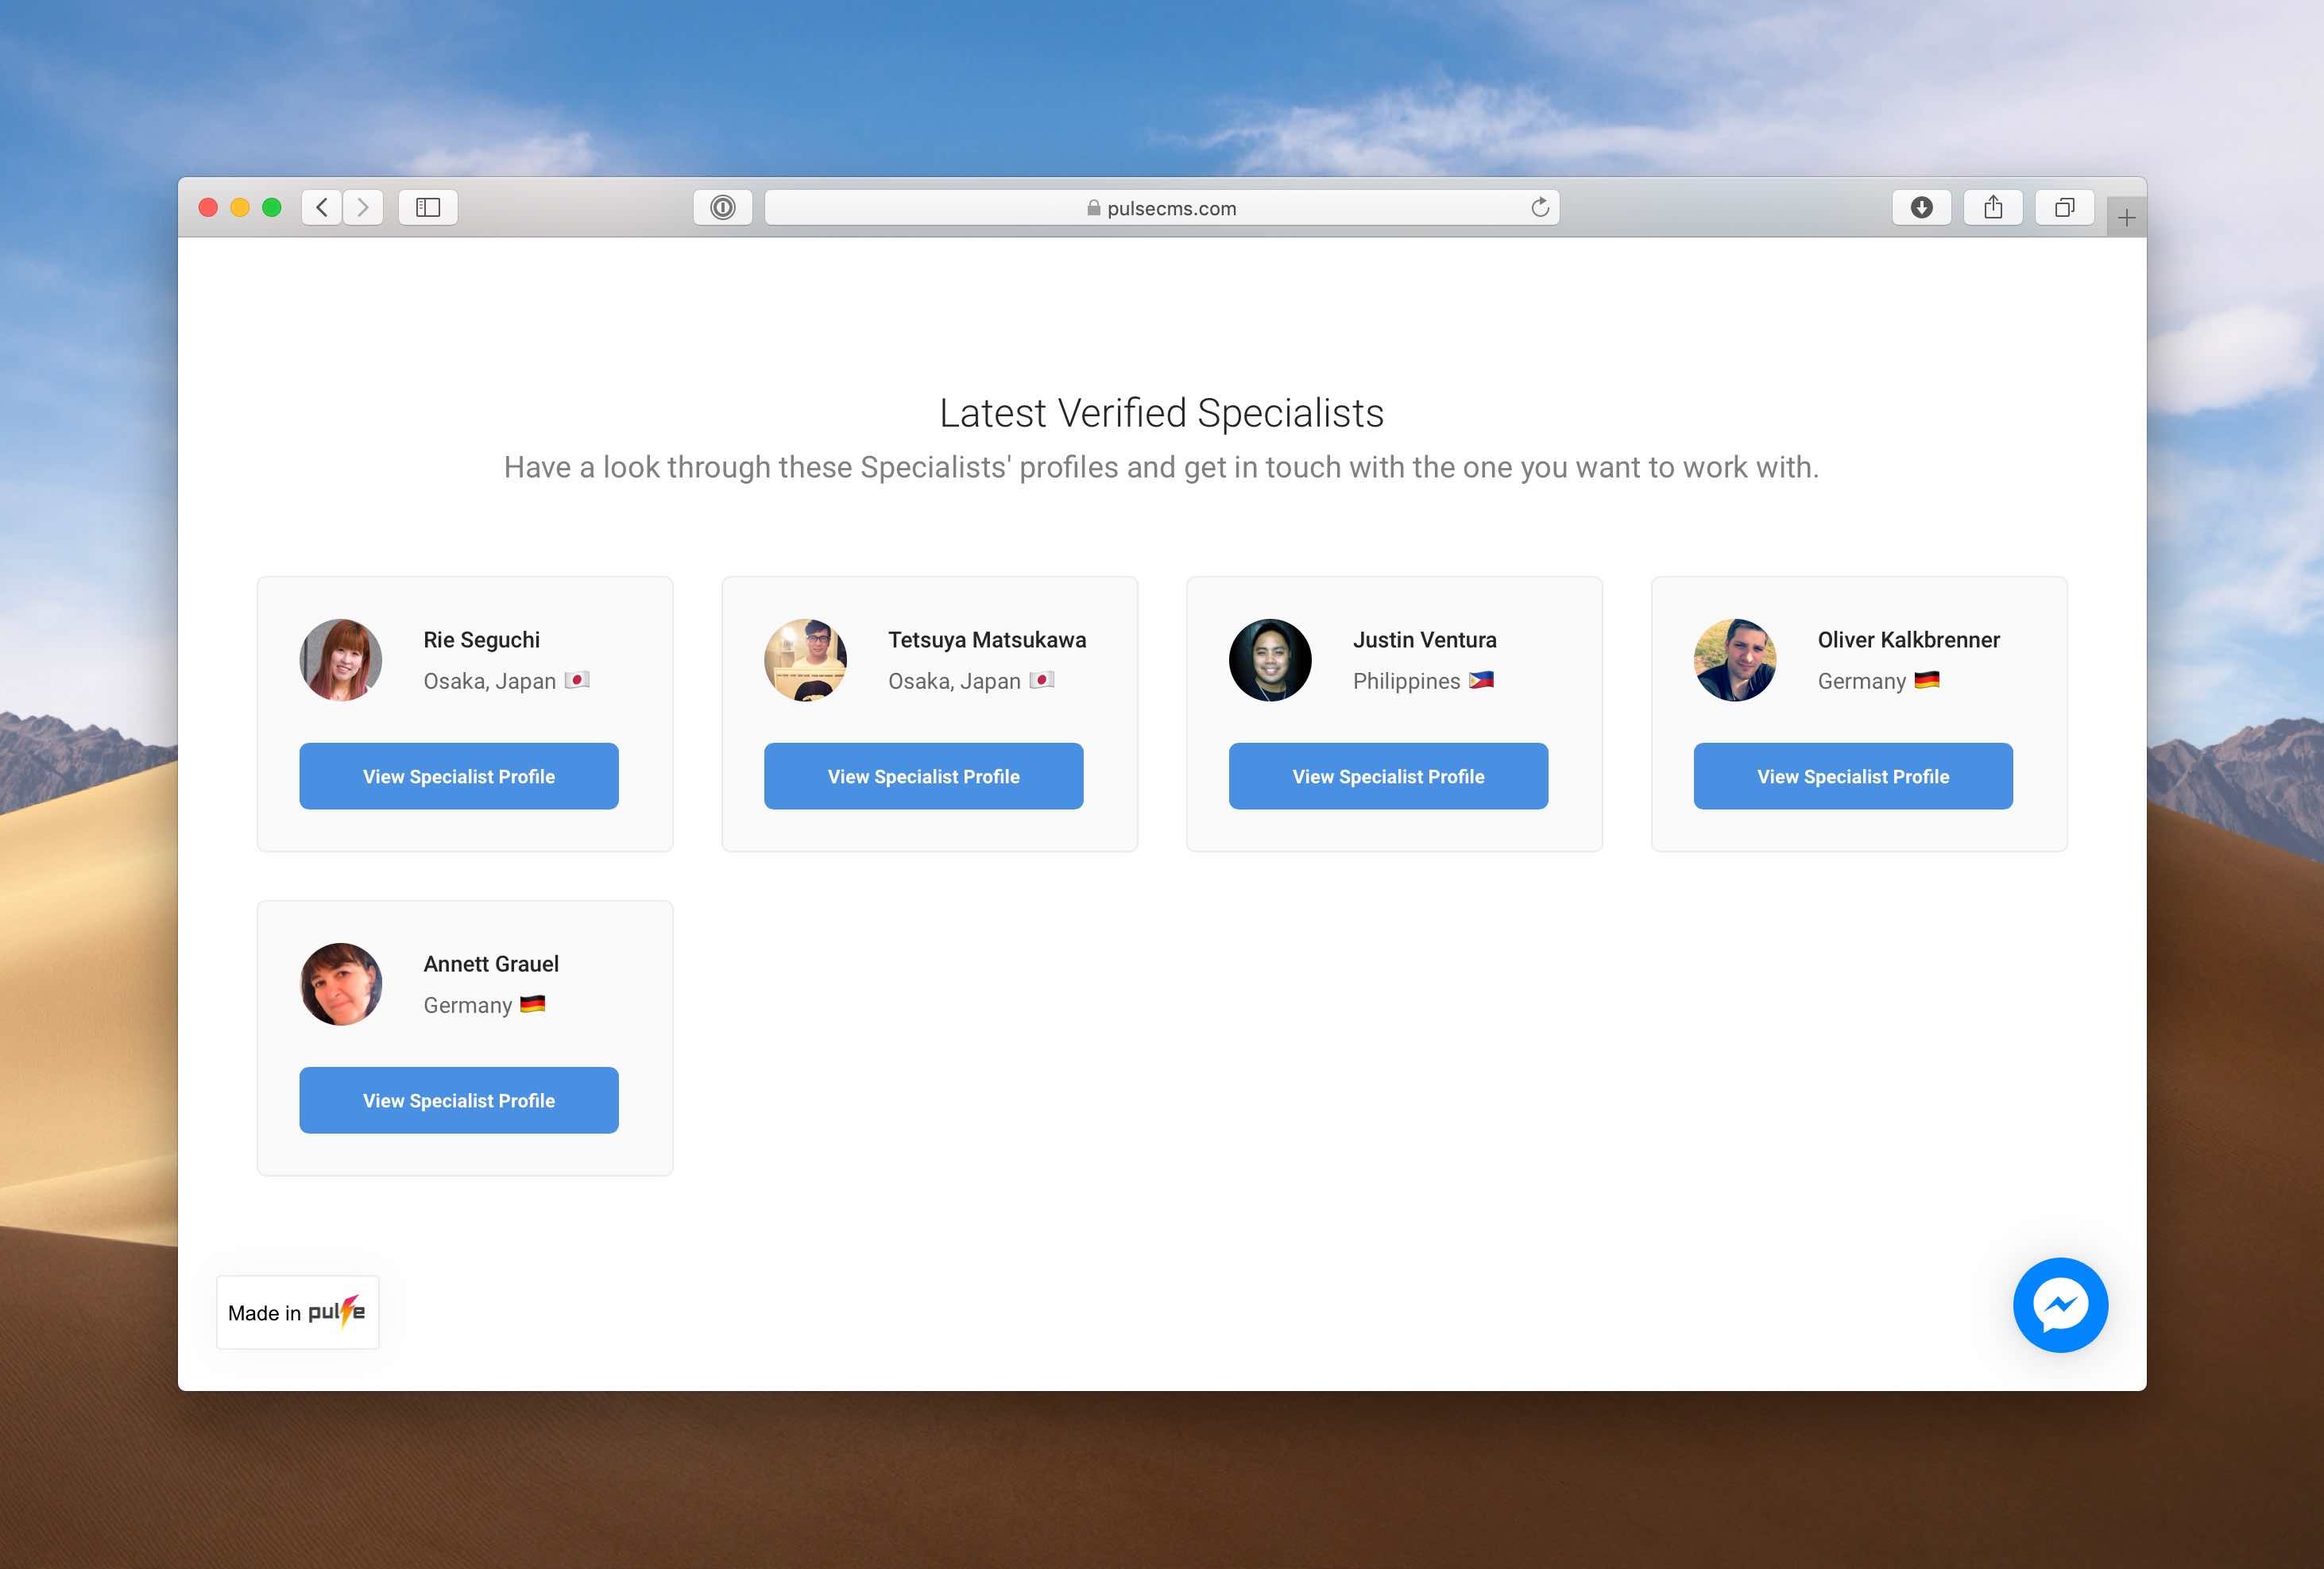The height and width of the screenshot is (1569, 2324).
Task: View Rie Seguchi's specialist profile
Action: 459,776
